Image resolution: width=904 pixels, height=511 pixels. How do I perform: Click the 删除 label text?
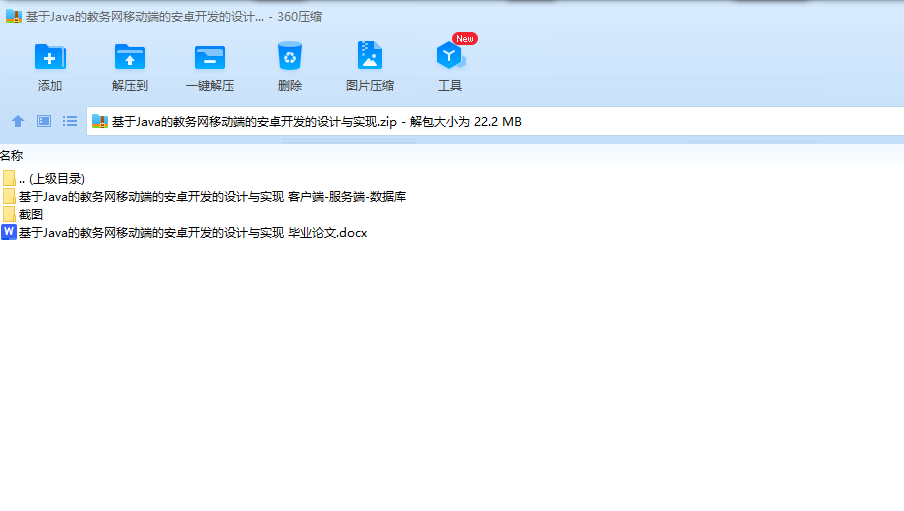click(x=289, y=86)
